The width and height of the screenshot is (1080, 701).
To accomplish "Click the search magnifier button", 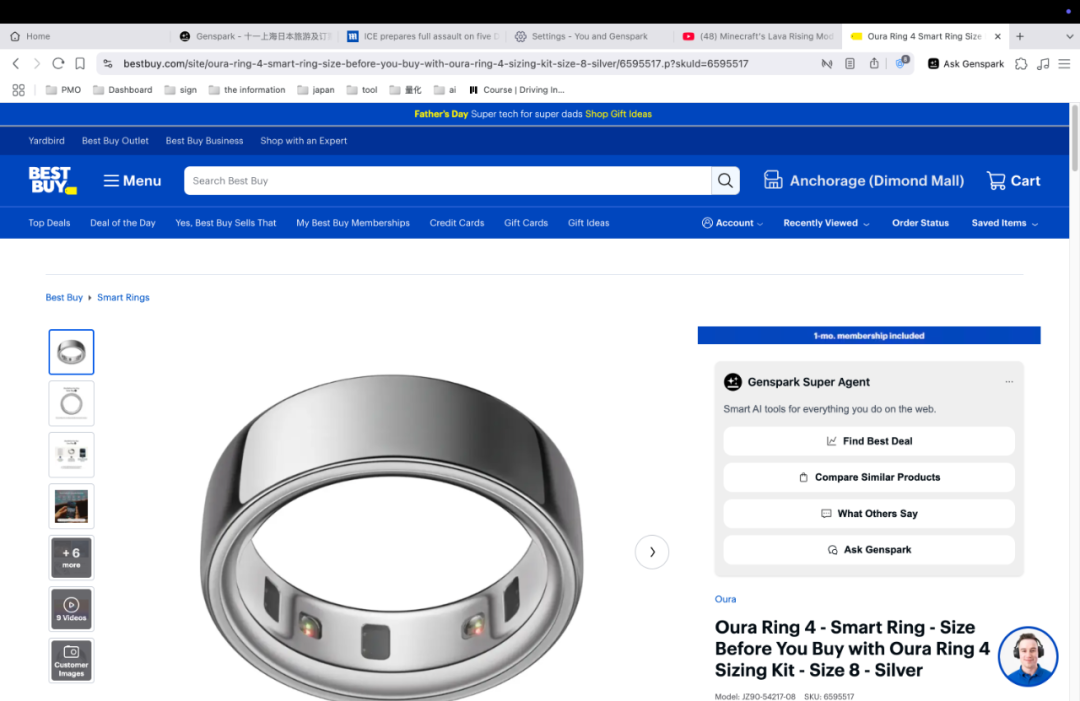I will click(725, 181).
